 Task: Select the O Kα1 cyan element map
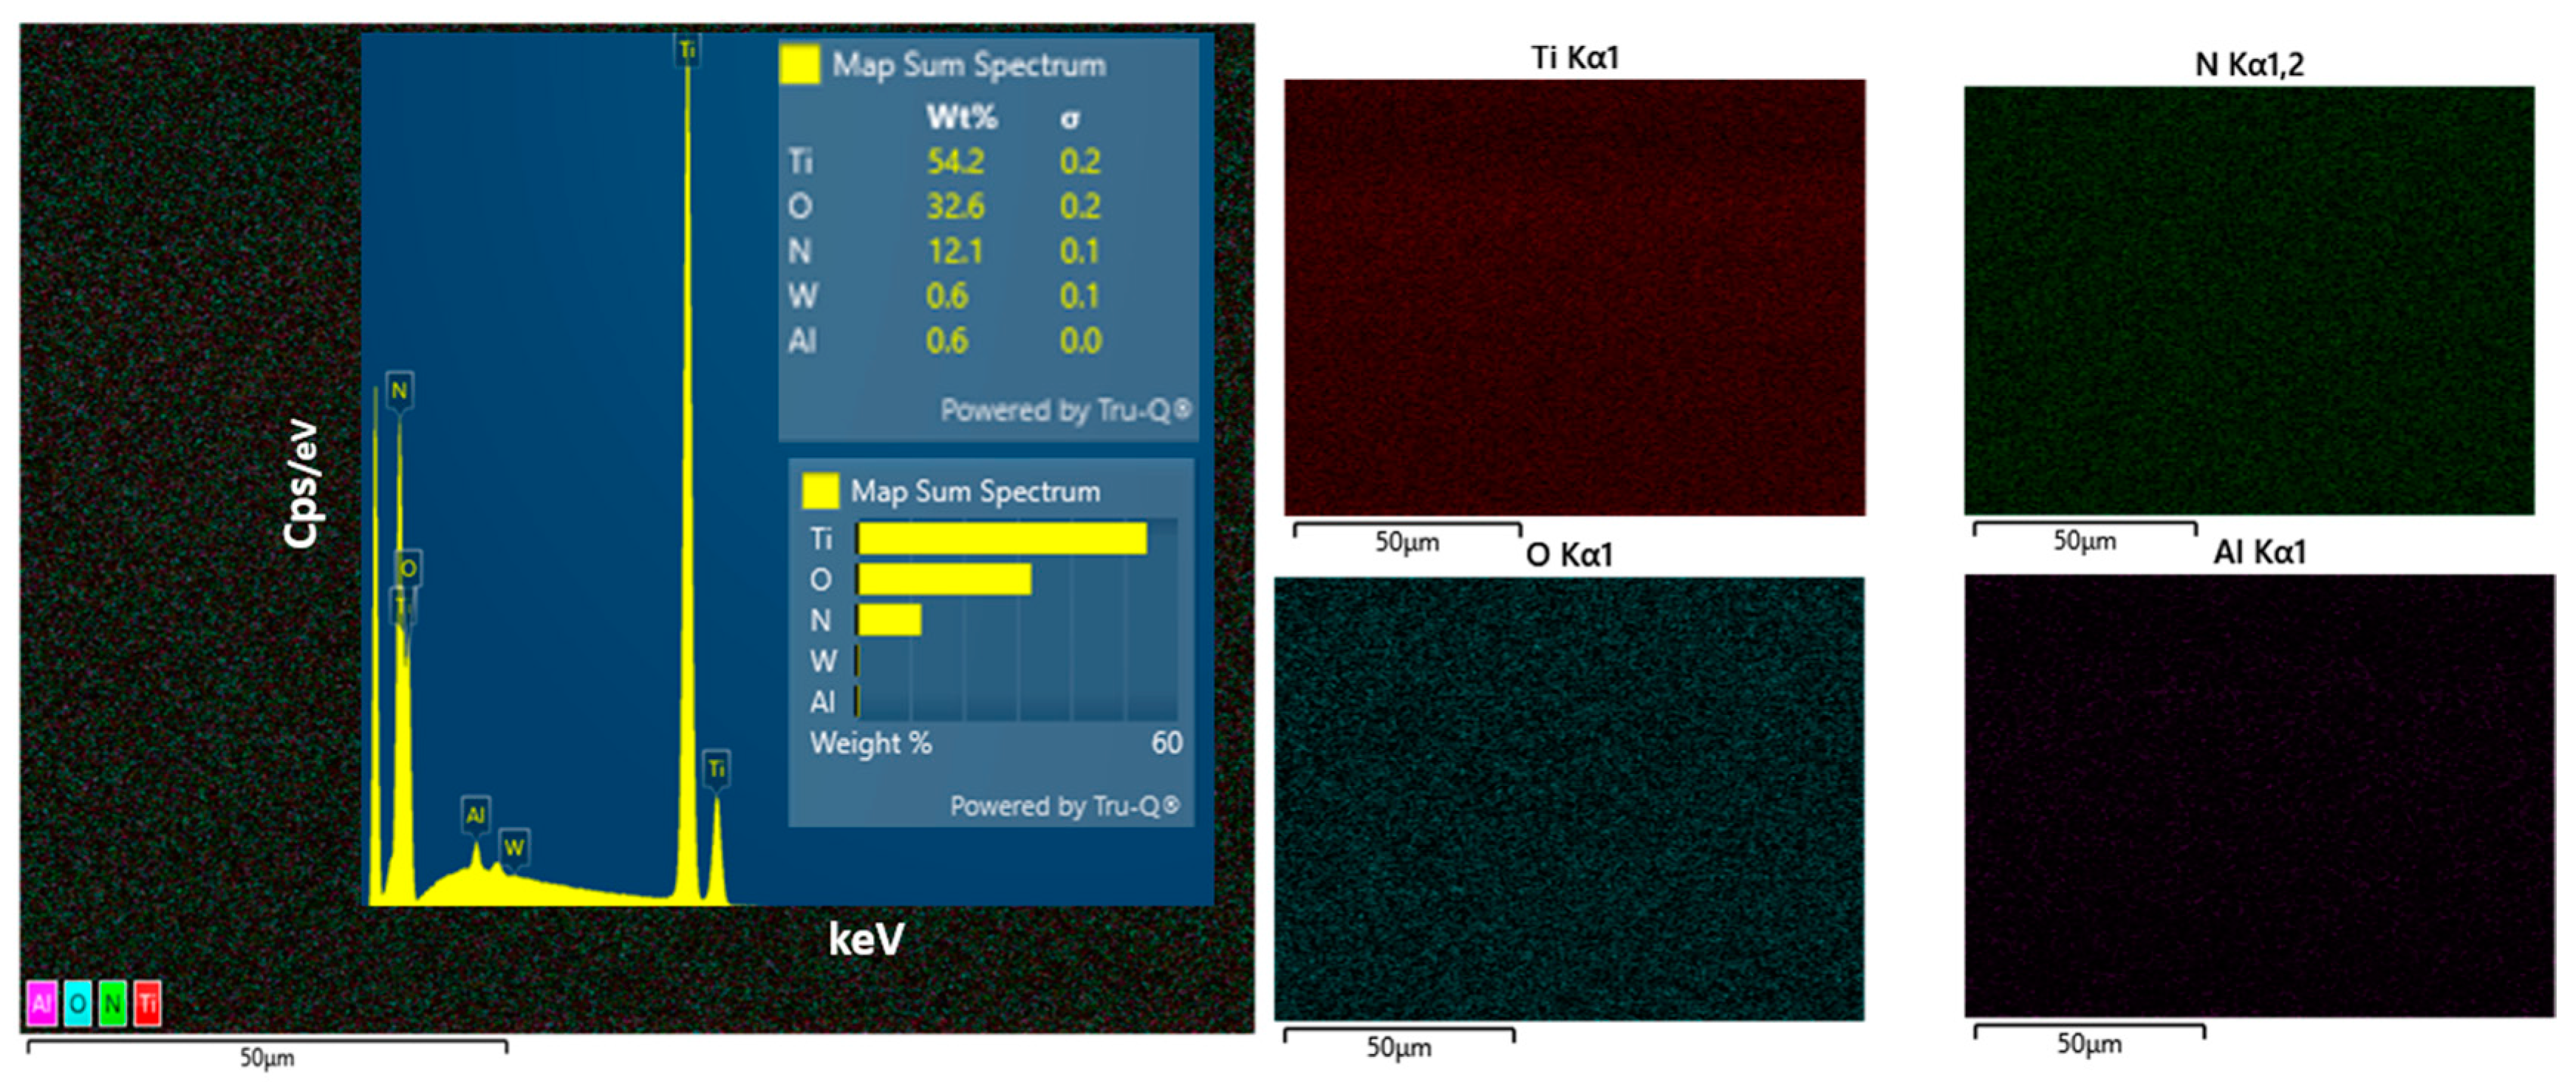1568,798
